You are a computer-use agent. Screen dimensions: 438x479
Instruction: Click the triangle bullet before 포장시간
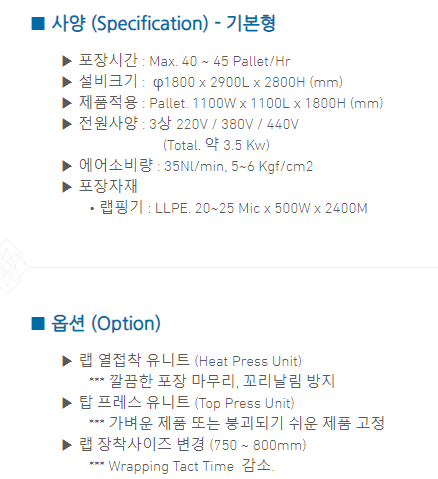(x=67, y=61)
